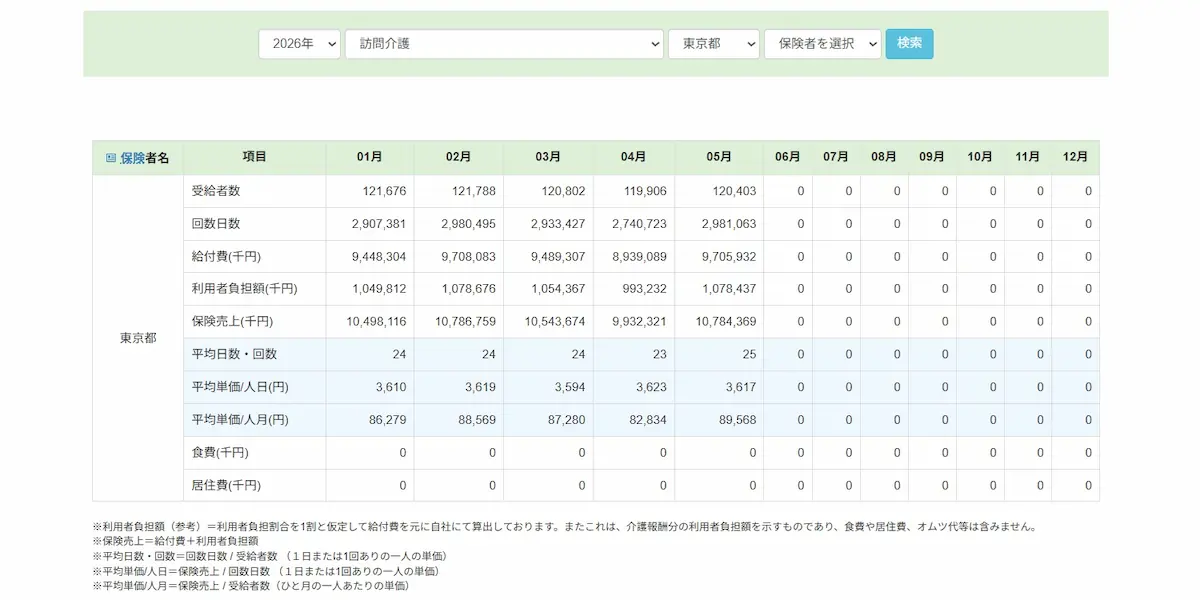1200x600 pixels.
Task: Click the value 121,788 in 受給者数
Action: point(474,191)
